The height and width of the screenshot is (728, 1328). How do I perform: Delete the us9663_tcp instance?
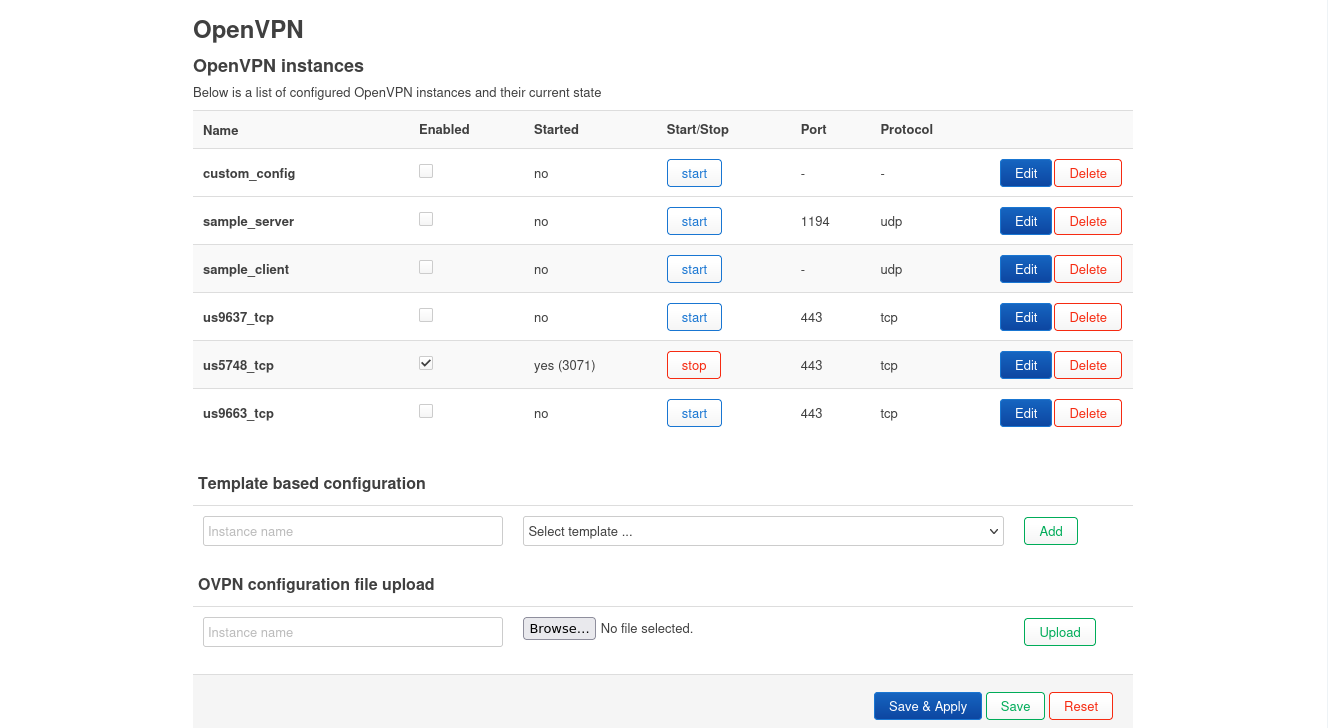[x=1088, y=413]
